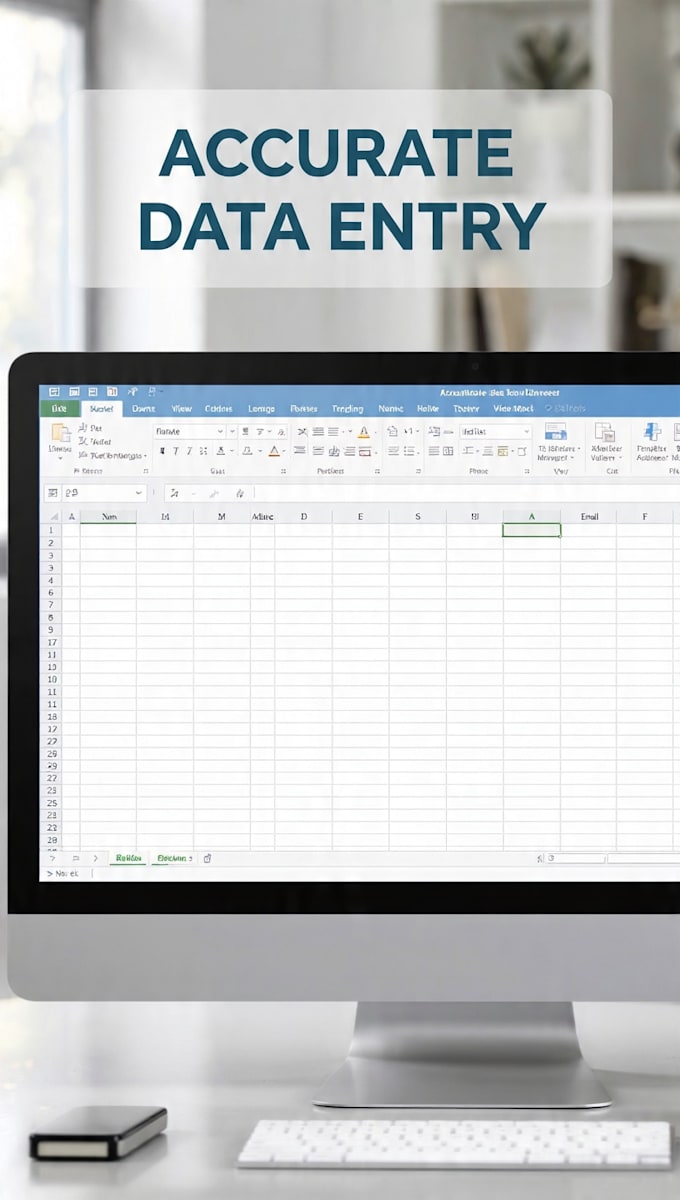Click into the formula bar
Viewport: 680px width, 1200px height.
(x=465, y=493)
